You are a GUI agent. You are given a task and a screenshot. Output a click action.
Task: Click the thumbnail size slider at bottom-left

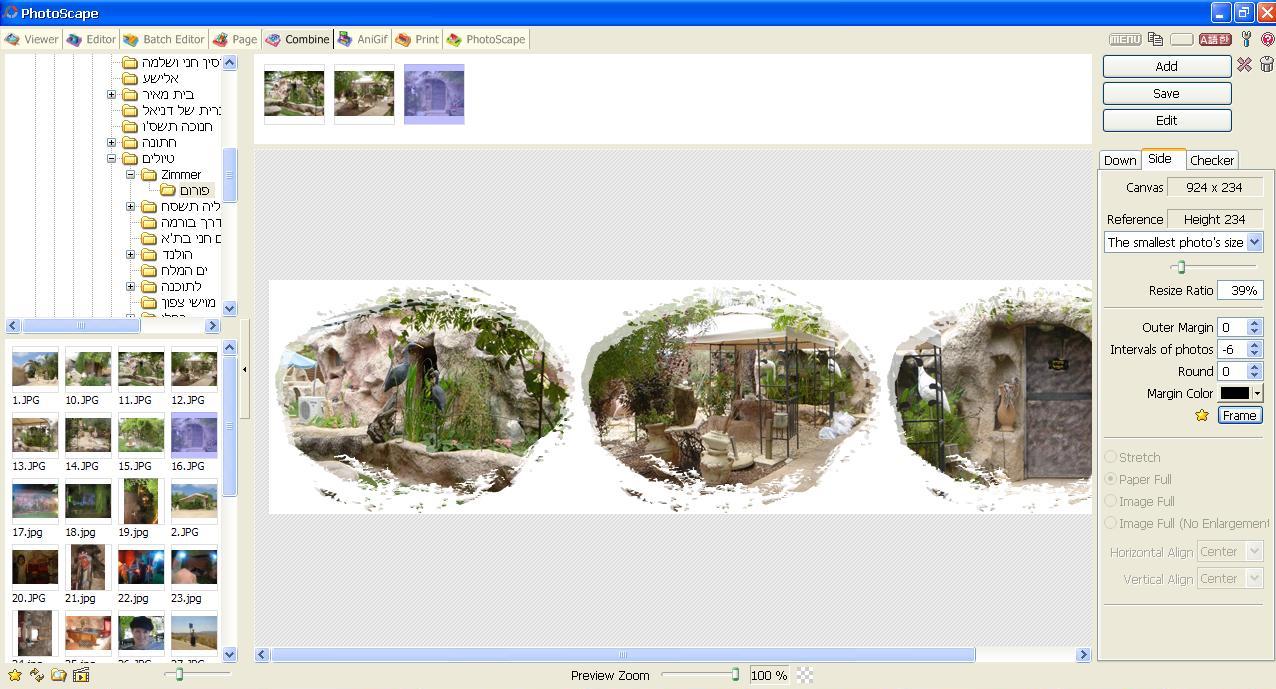coord(180,675)
